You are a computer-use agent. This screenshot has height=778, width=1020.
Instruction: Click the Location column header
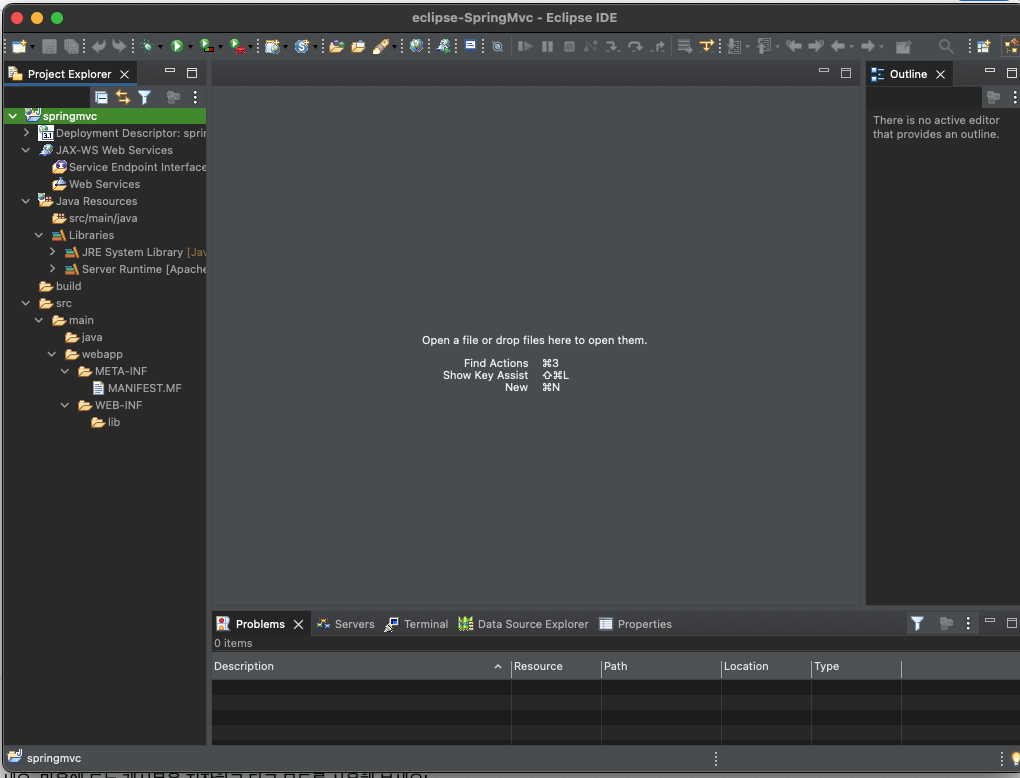766,666
